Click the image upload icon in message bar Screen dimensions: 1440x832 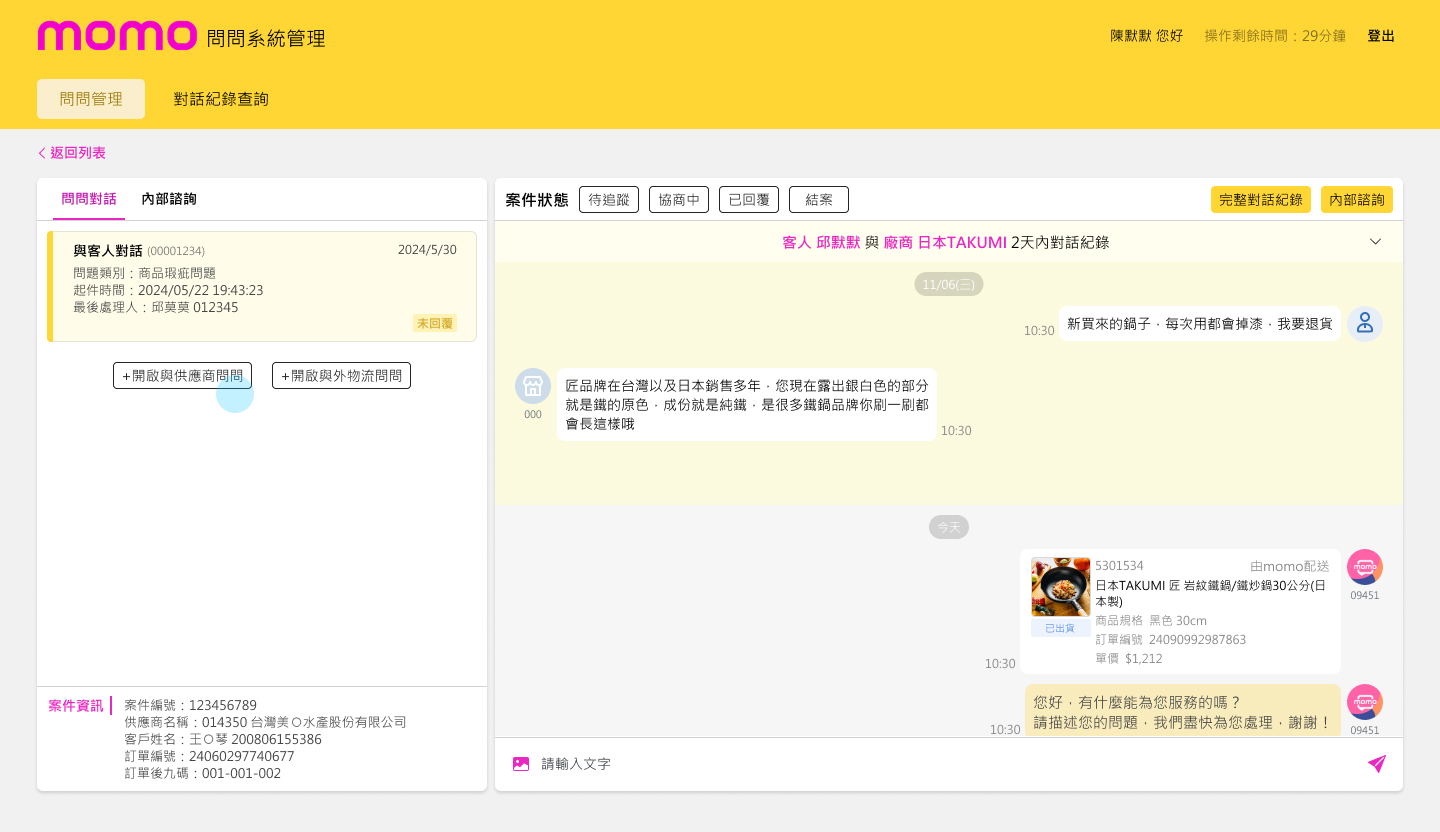(521, 764)
